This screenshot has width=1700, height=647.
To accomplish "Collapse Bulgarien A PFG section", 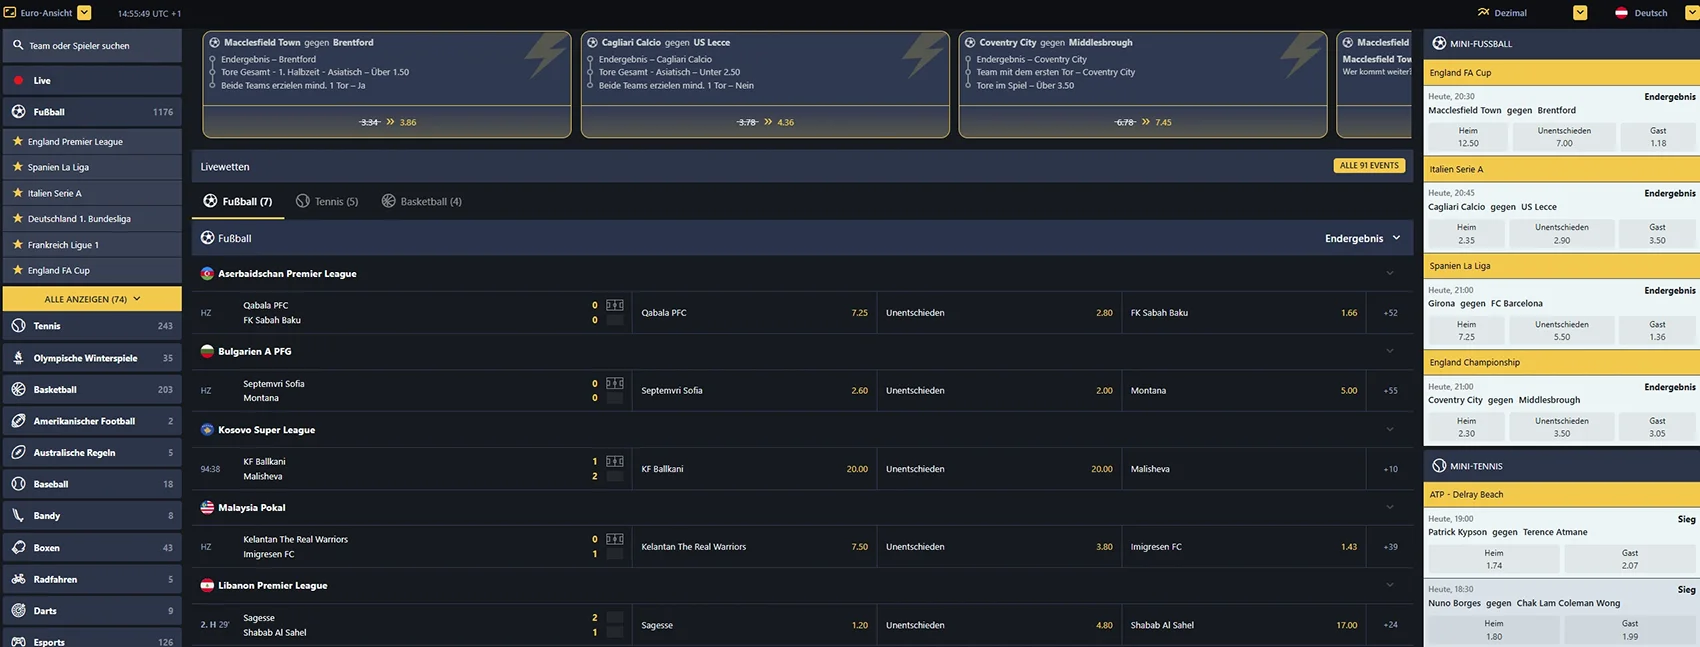I will [1389, 351].
